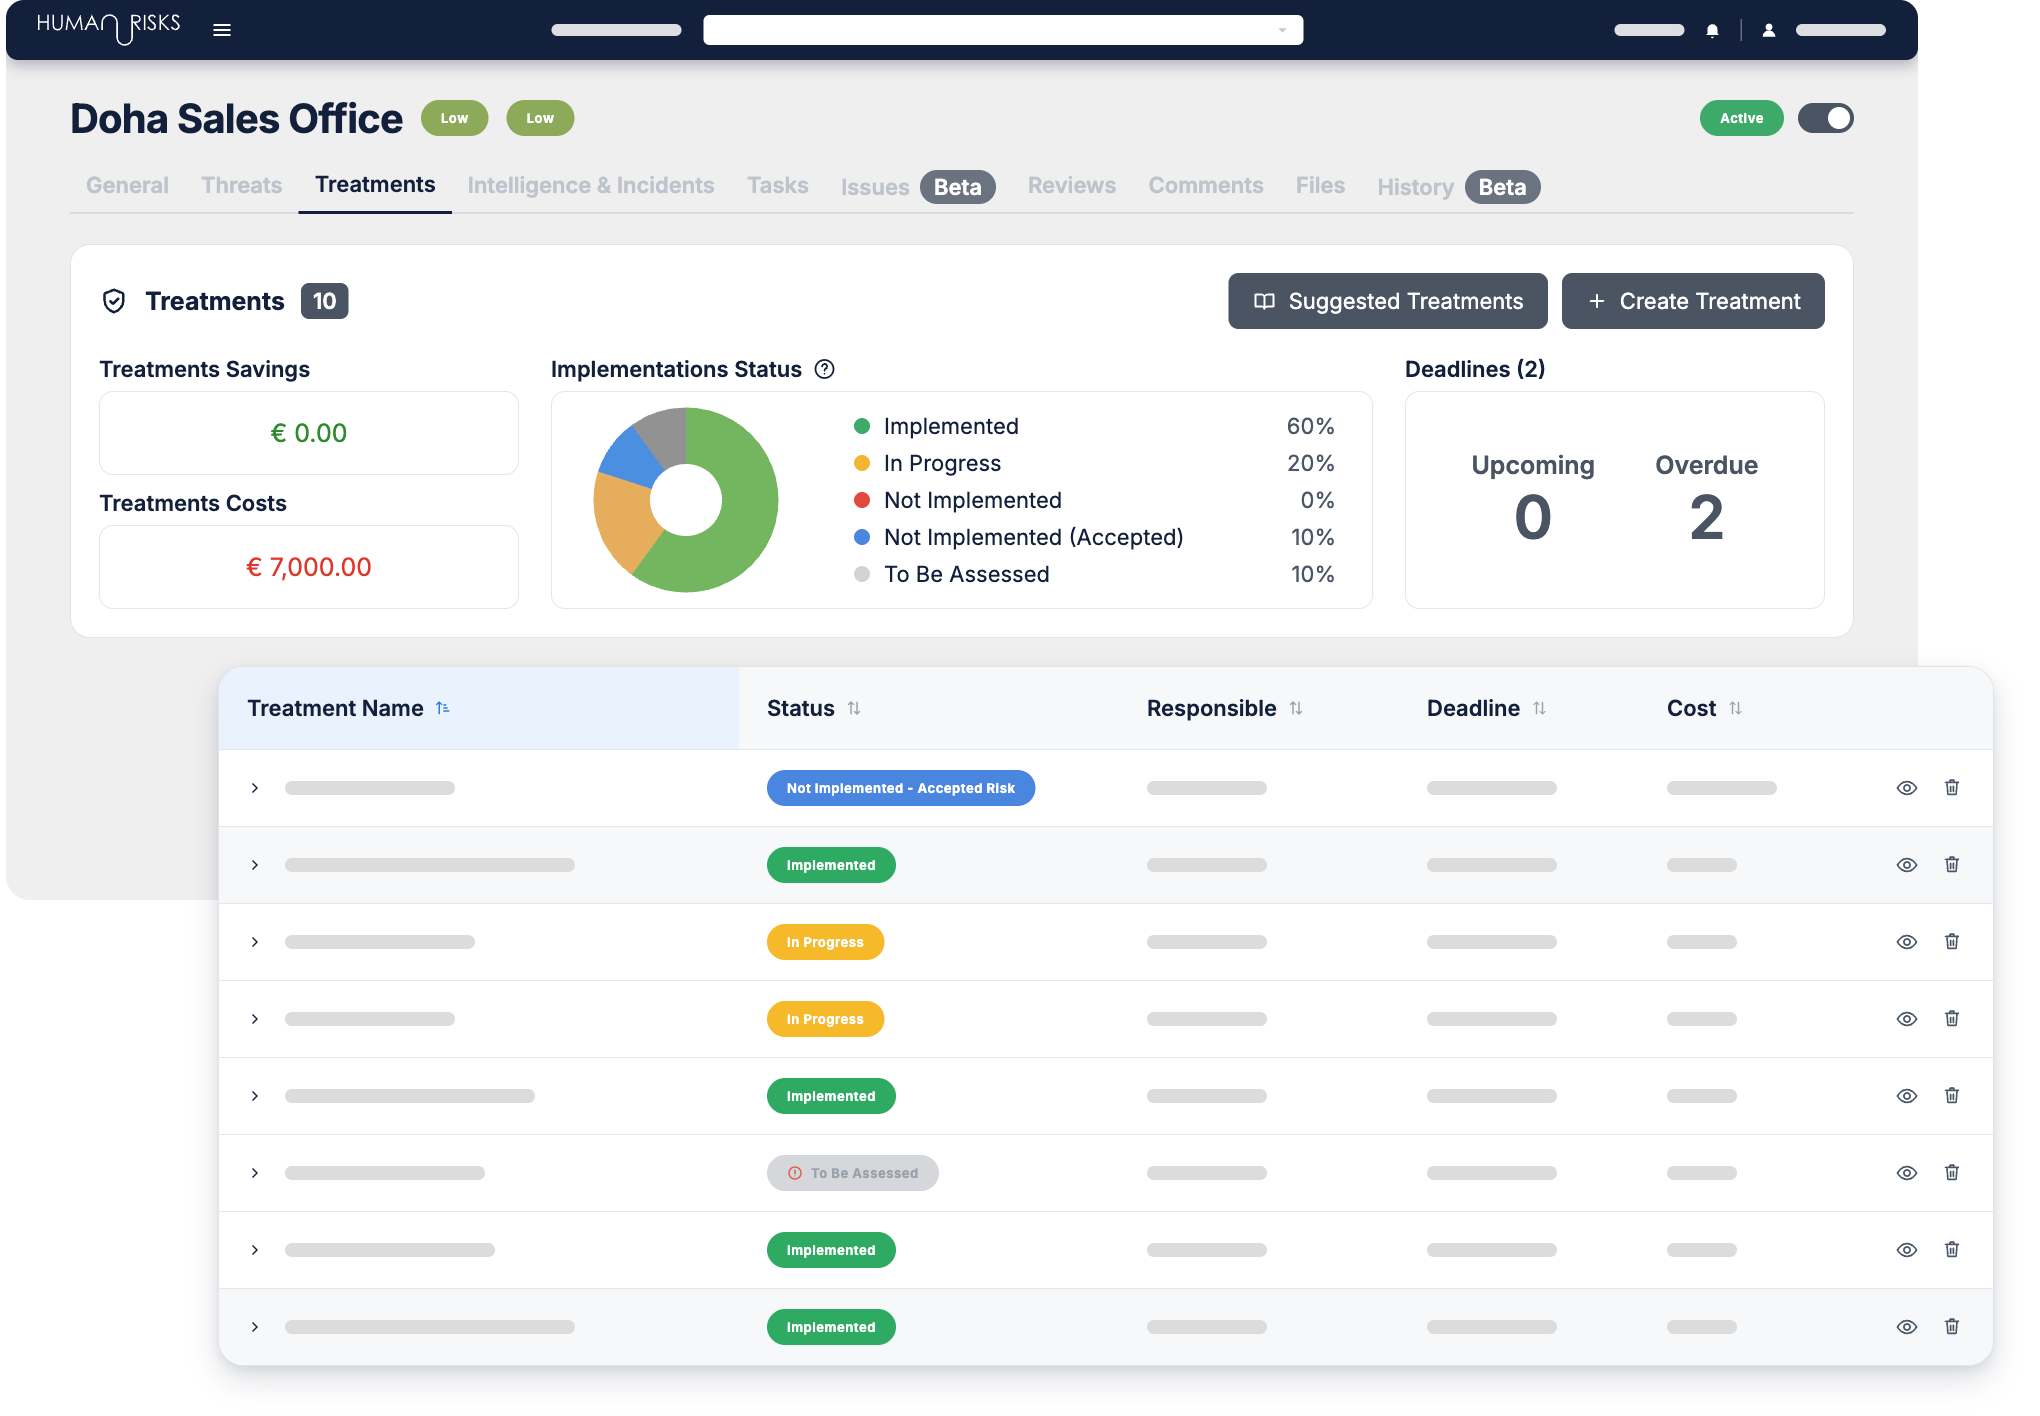View the Not Implemented - Accepted Risk row eye icon
This screenshot has height=1416, width=2040.
(x=1907, y=788)
